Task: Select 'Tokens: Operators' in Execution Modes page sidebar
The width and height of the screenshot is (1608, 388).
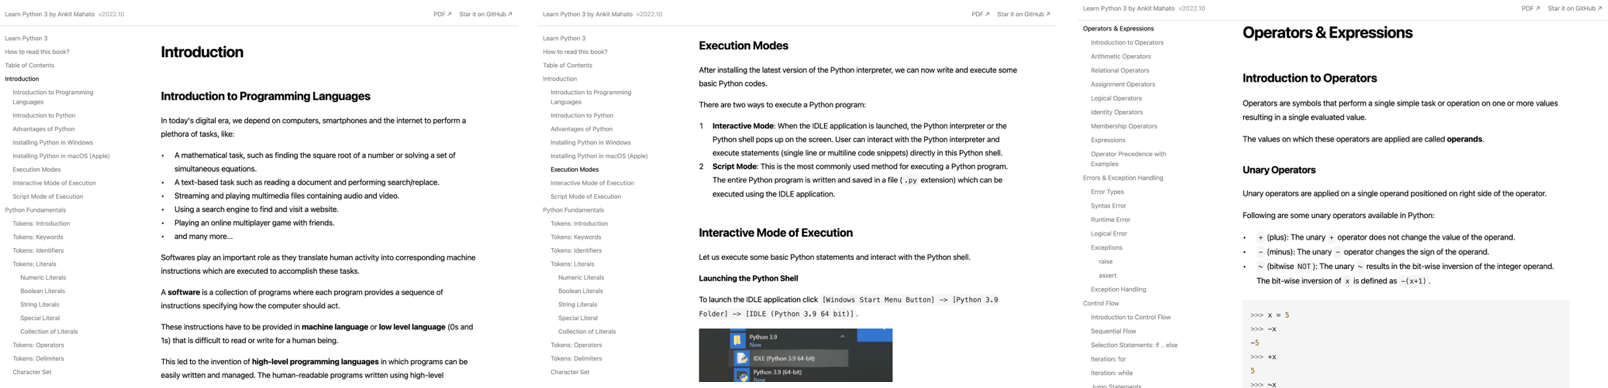Action: (577, 345)
